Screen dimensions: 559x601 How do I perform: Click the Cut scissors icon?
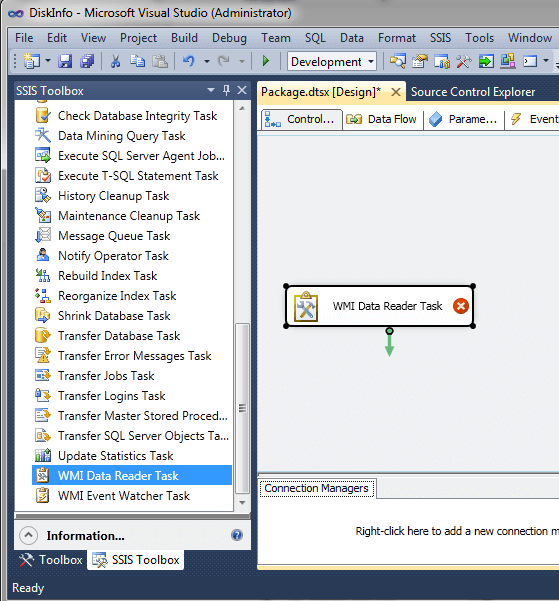pos(115,61)
